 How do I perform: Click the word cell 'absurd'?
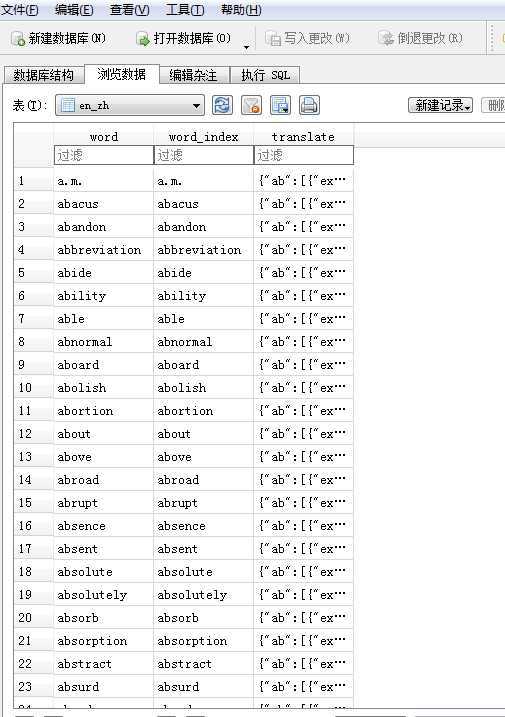click(x=104, y=686)
